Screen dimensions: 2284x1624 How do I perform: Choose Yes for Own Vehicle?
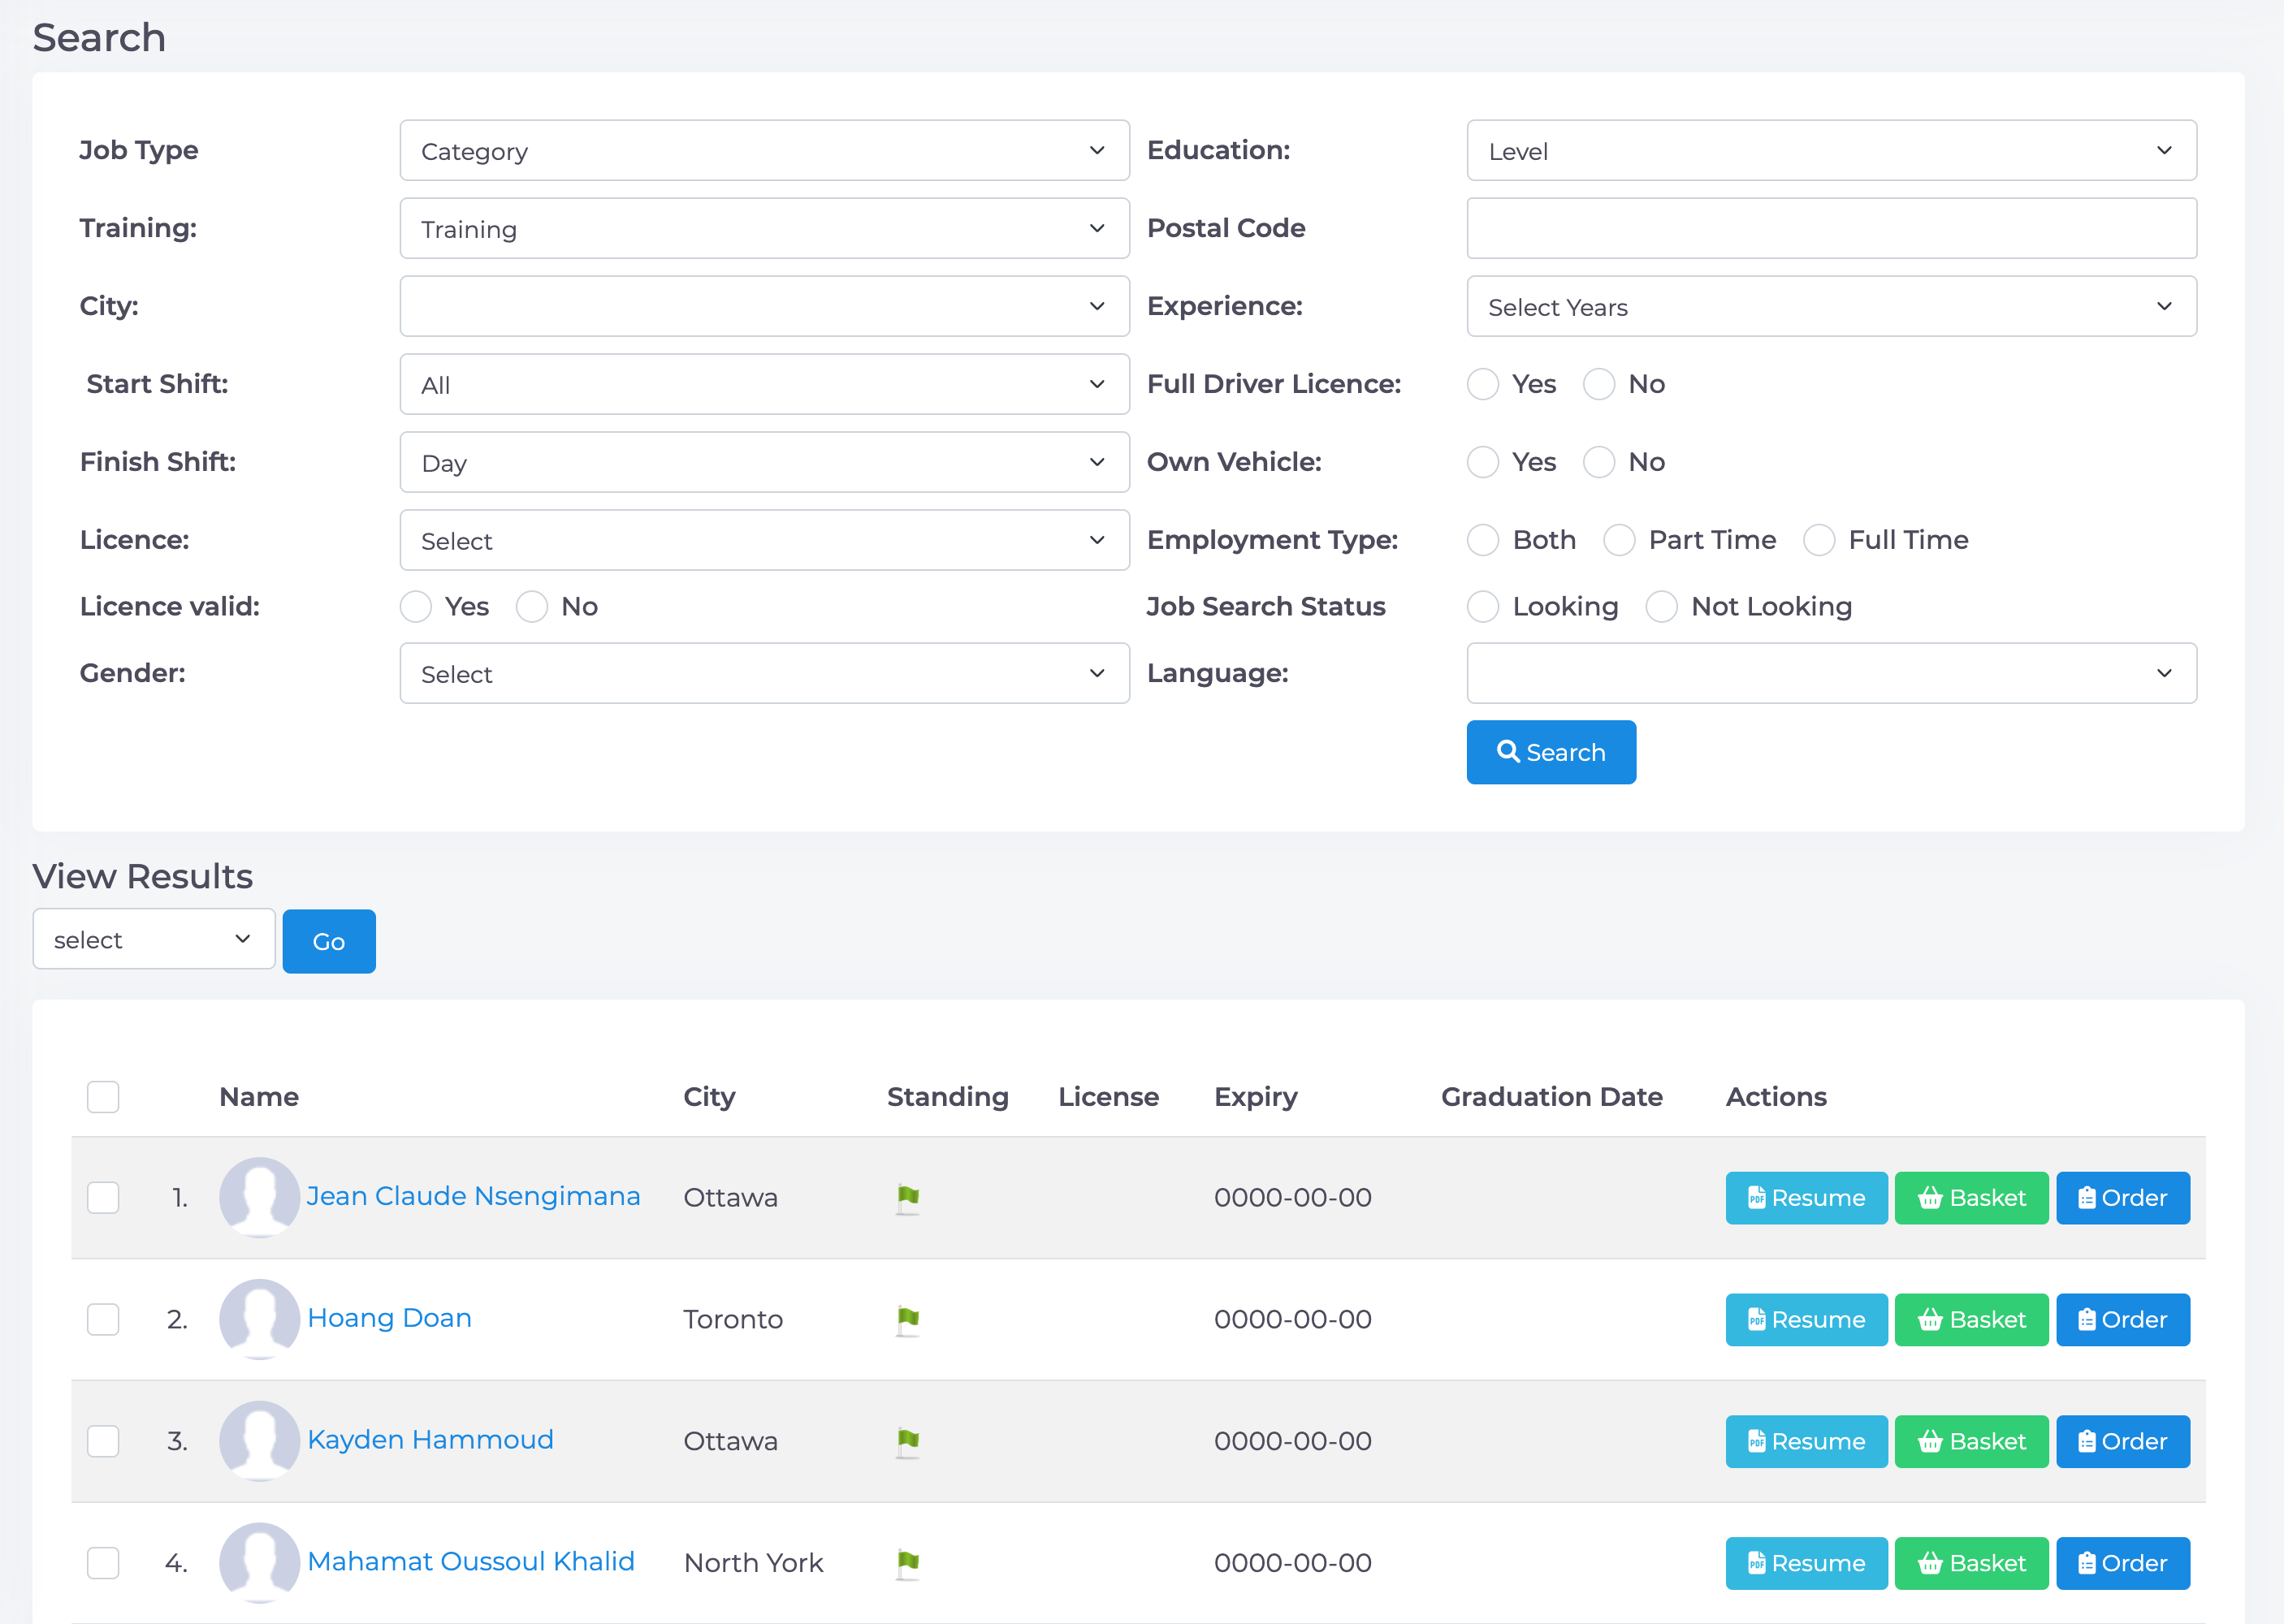tap(1483, 462)
